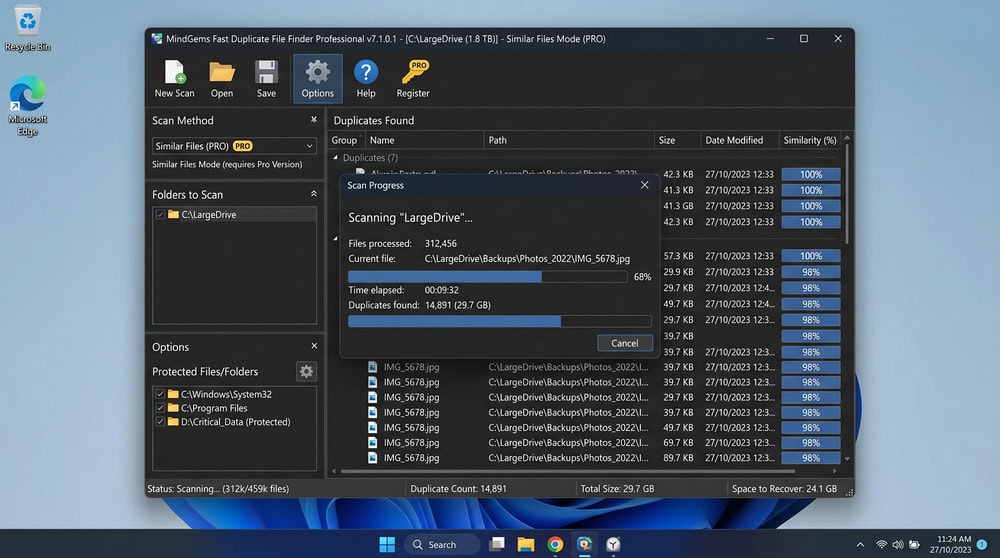Close the Scan Progress dialog
The height and width of the screenshot is (558, 1000).
click(x=644, y=185)
